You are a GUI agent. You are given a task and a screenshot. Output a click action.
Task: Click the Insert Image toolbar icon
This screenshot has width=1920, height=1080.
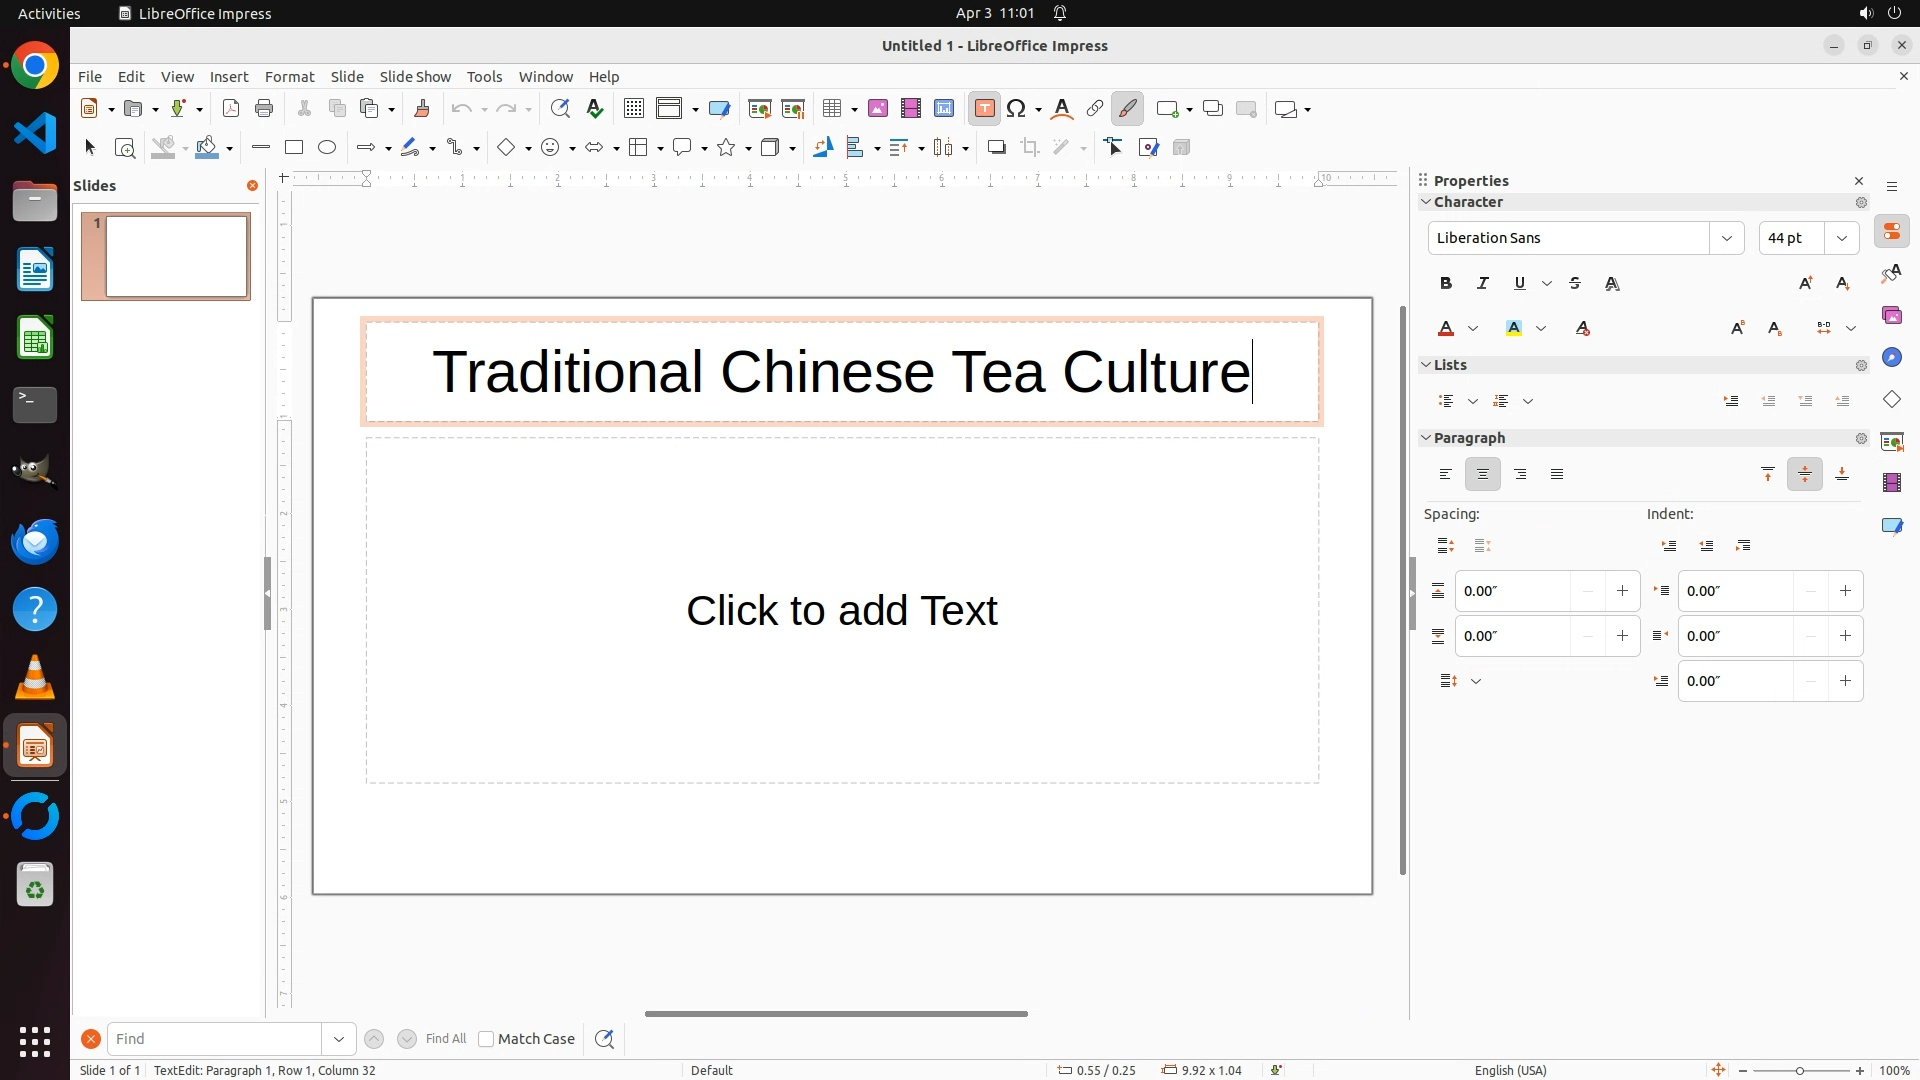tap(877, 109)
